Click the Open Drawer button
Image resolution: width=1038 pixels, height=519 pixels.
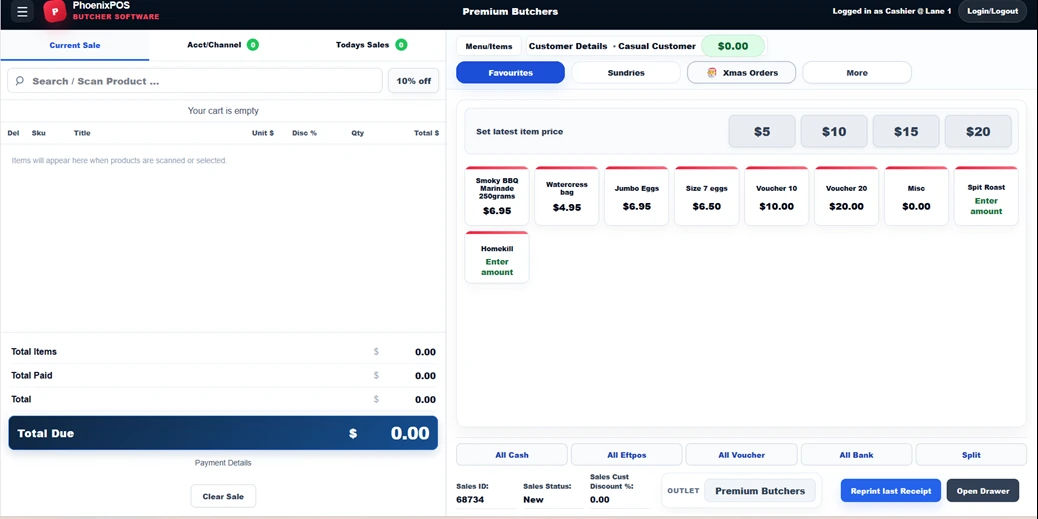(x=982, y=491)
